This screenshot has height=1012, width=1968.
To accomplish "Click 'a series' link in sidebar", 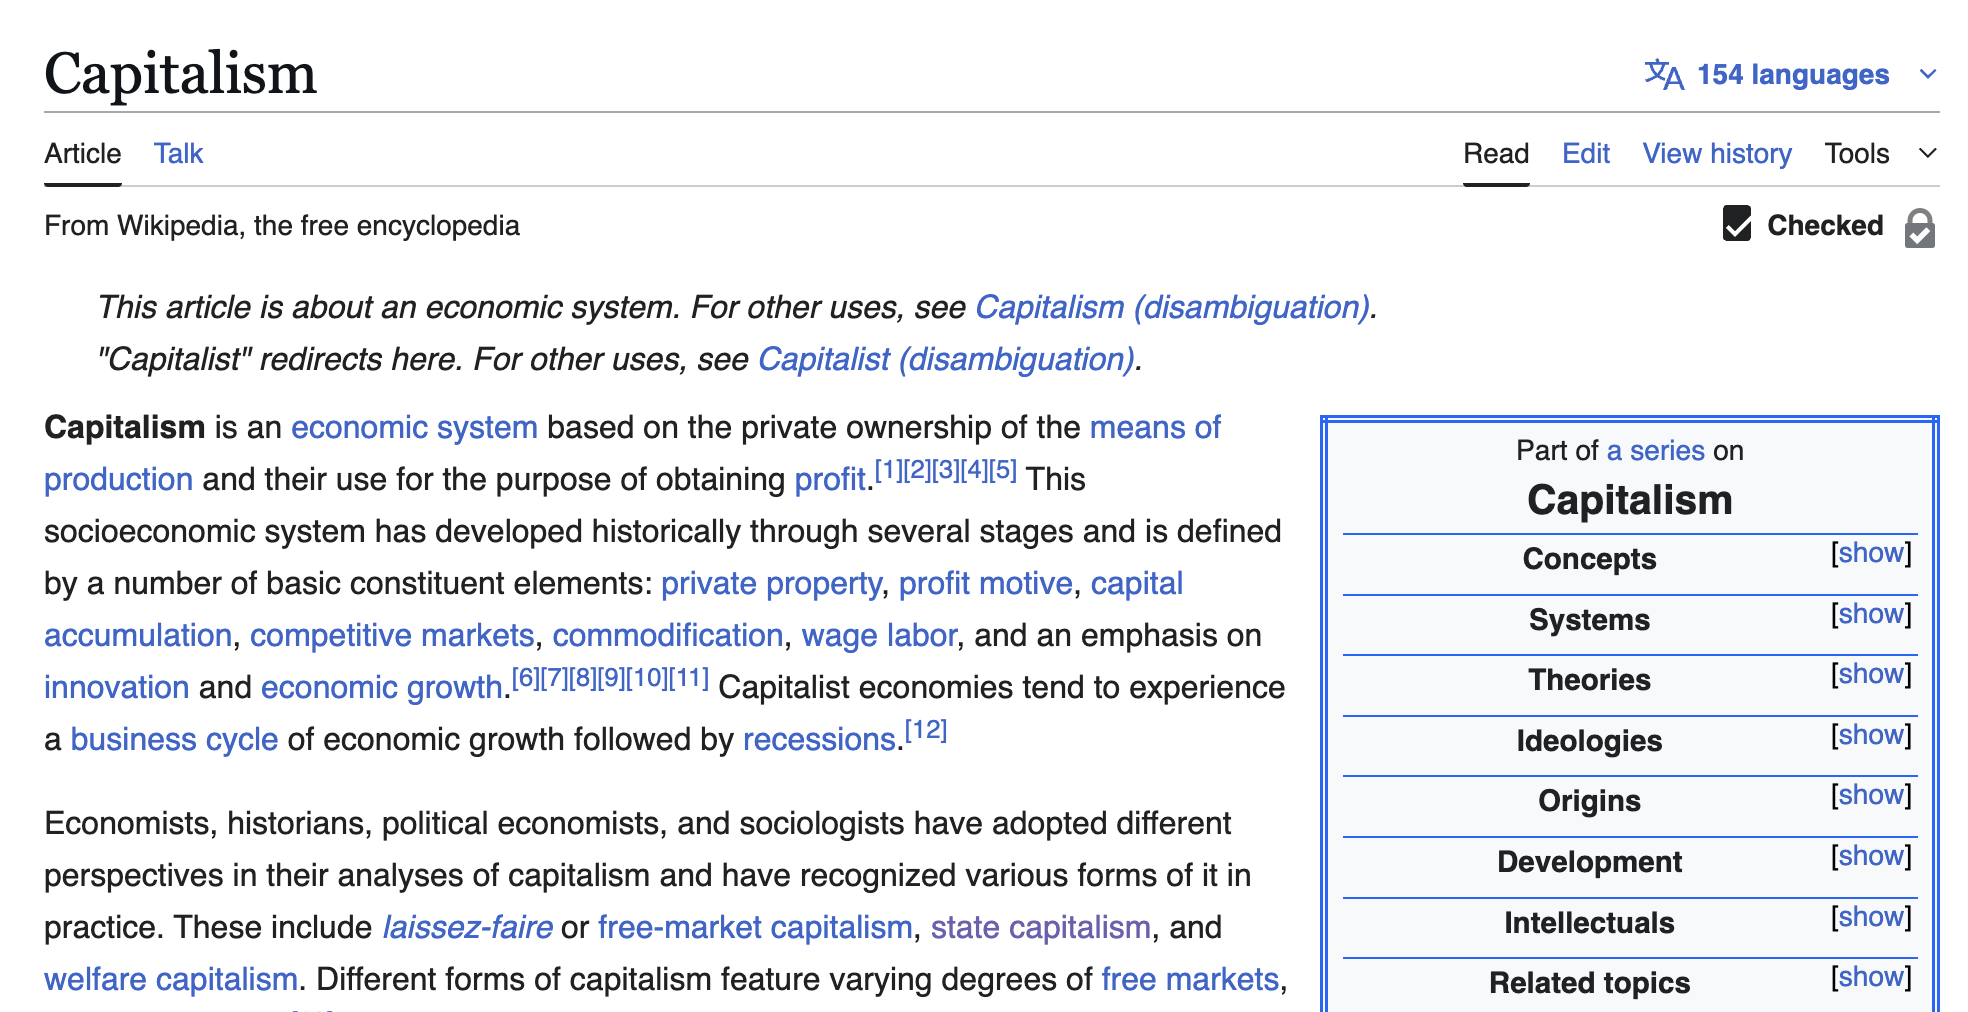I will click(1655, 450).
